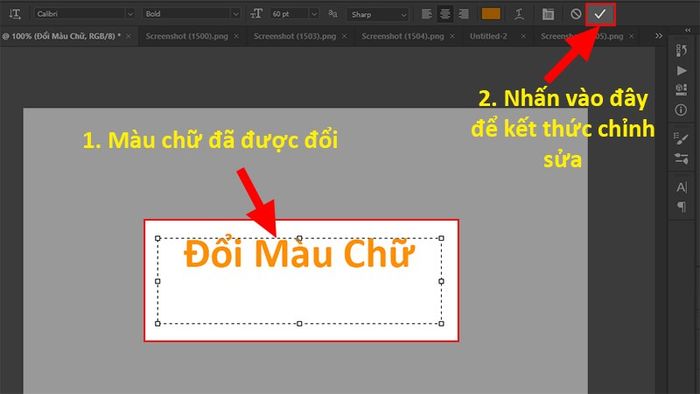Set left align text
Screen dimensions: 700x394
coord(426,14)
